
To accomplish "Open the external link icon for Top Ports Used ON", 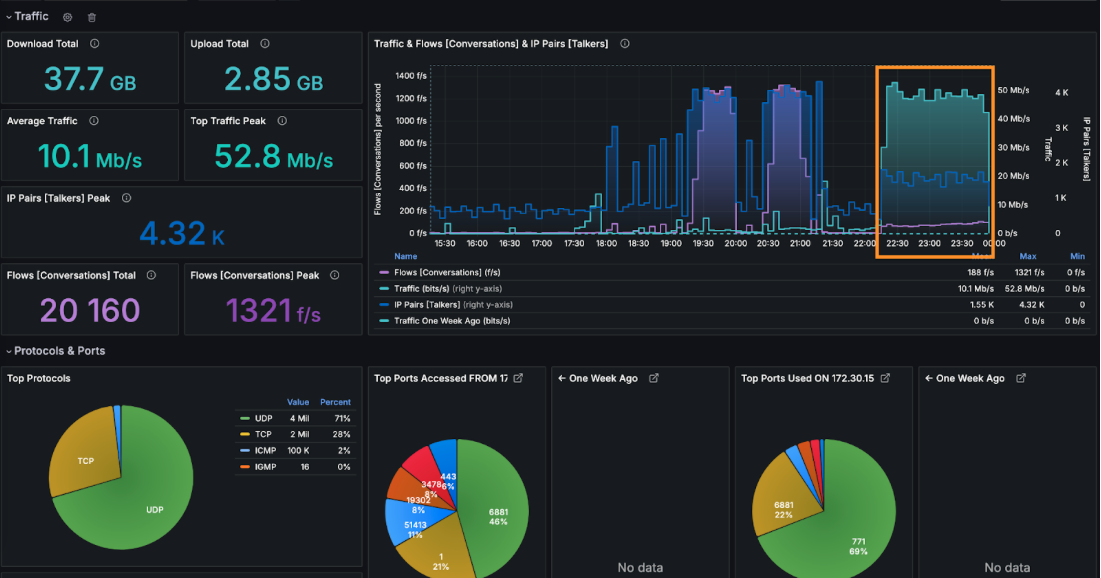I will click(884, 378).
